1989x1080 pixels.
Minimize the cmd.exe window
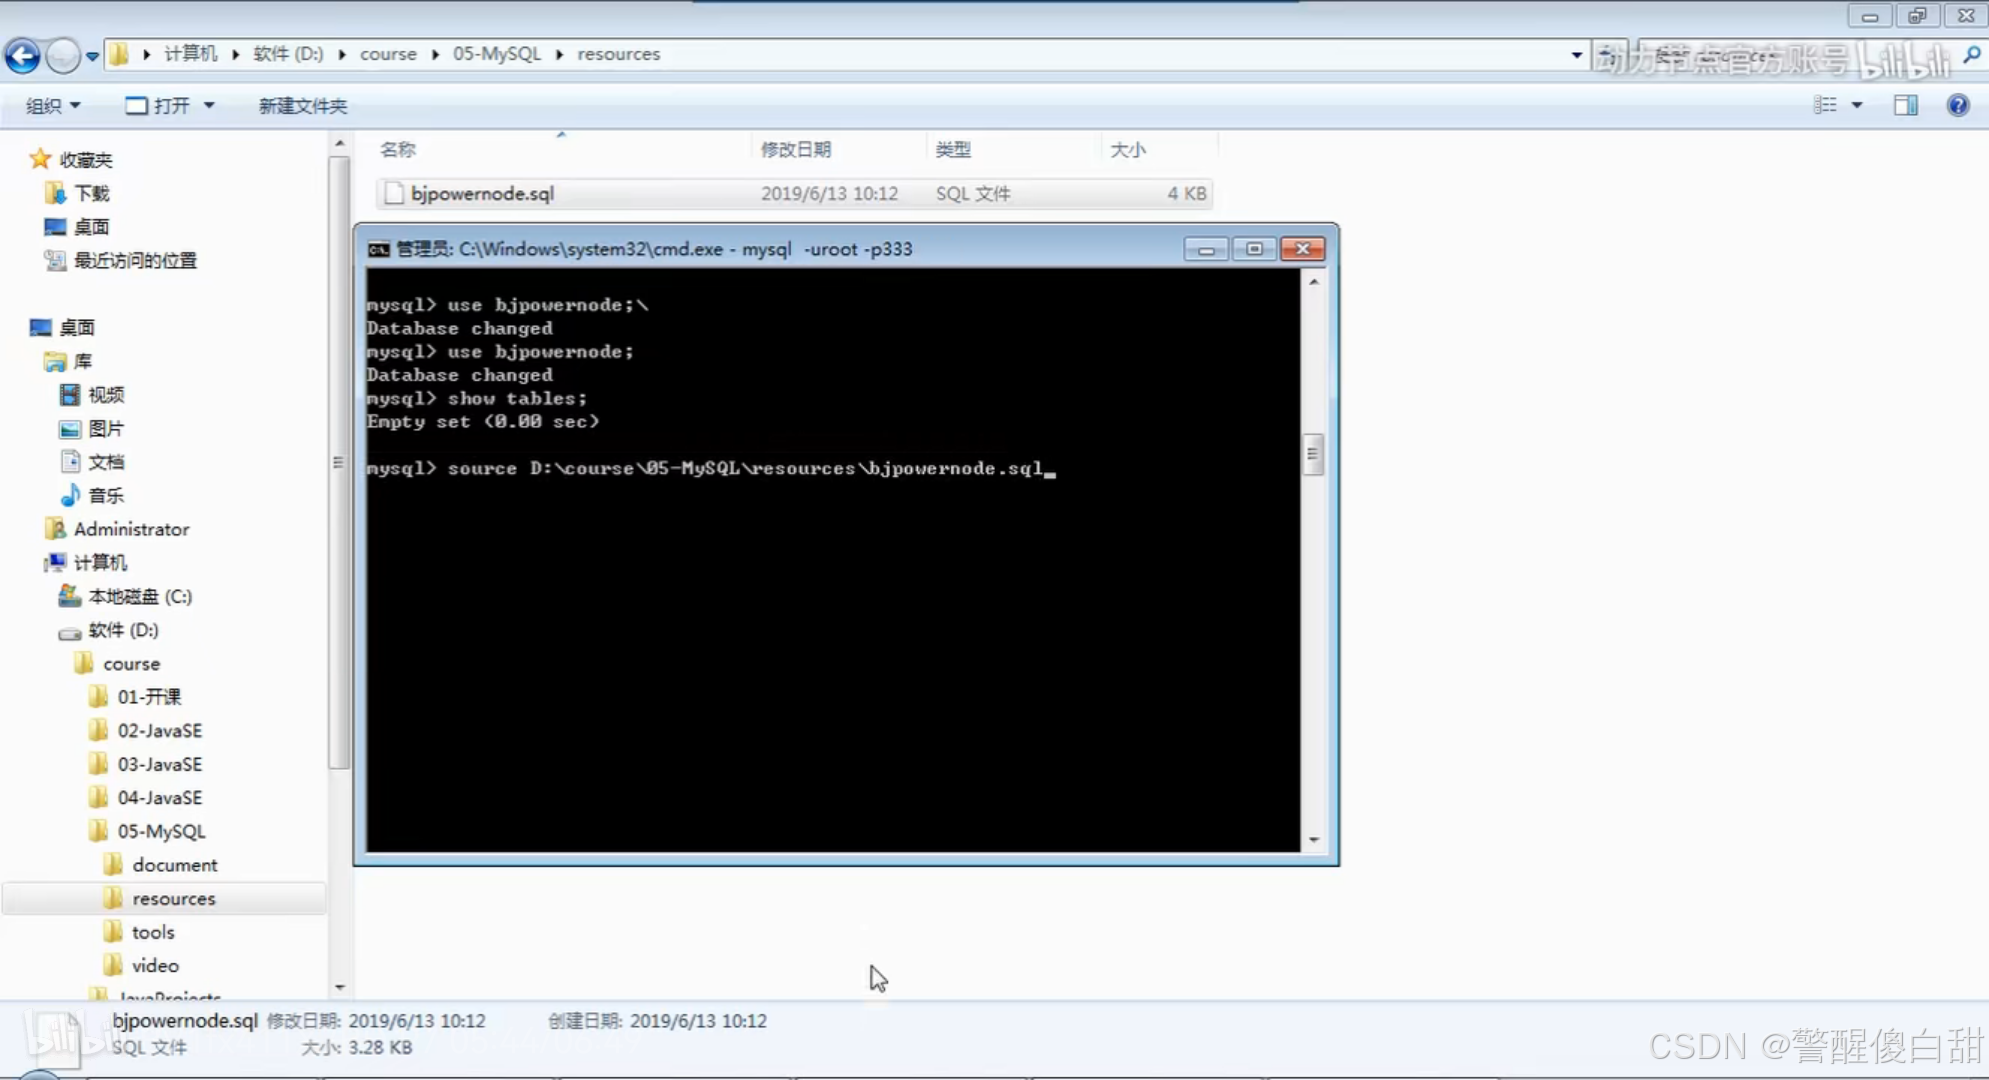click(1206, 249)
